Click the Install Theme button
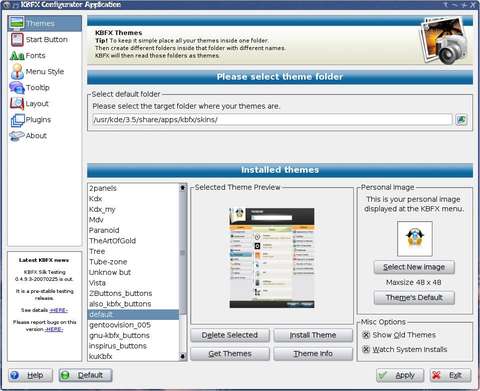Image resolution: width=480 pixels, height=391 pixels. pyautogui.click(x=313, y=335)
